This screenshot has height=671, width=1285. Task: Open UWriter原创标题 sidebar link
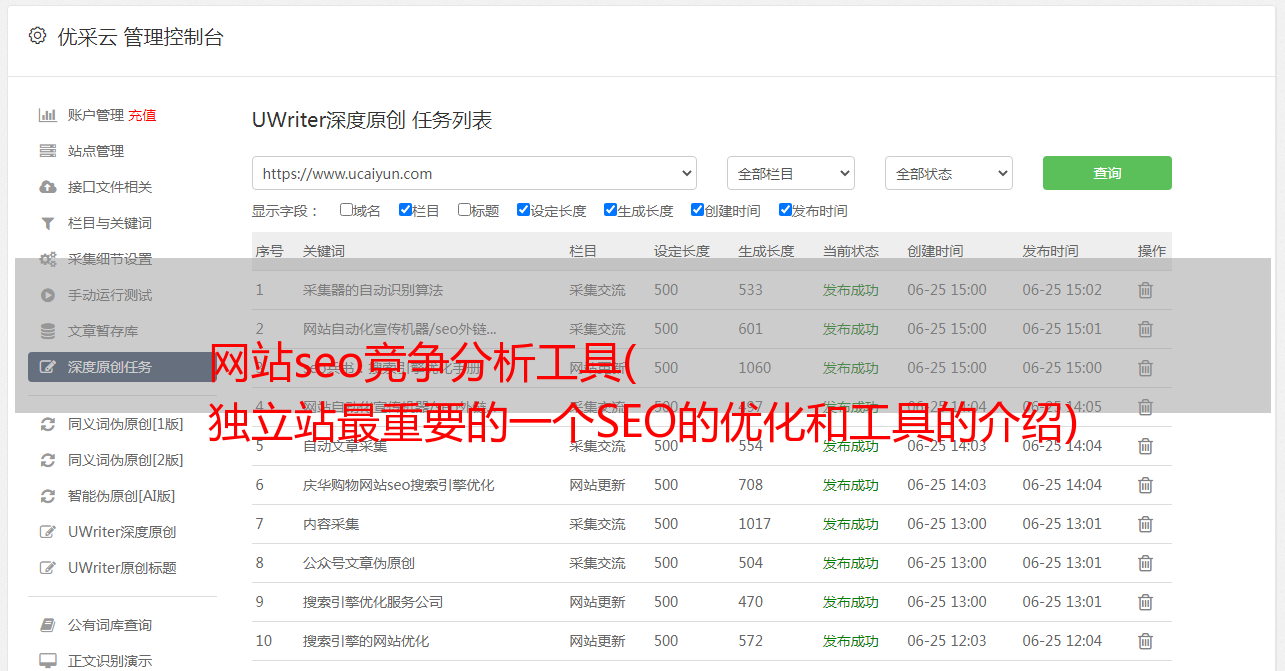coord(122,568)
